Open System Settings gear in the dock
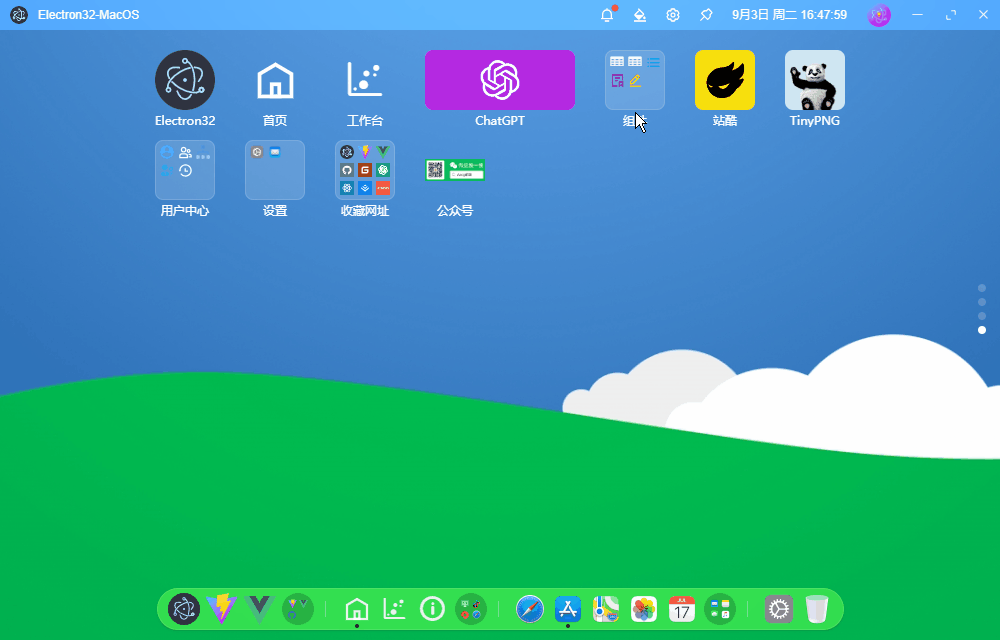Viewport: 1000px width, 640px height. tap(779, 609)
